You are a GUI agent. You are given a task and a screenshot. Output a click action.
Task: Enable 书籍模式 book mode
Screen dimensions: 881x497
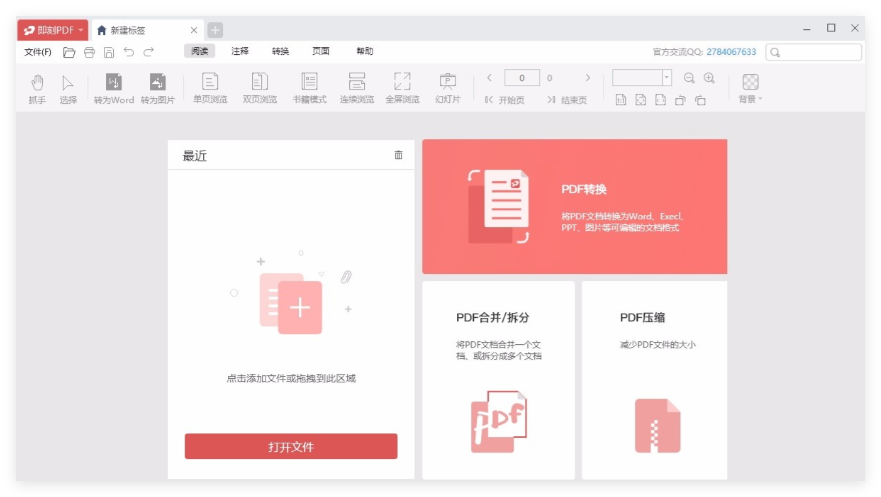click(x=310, y=88)
